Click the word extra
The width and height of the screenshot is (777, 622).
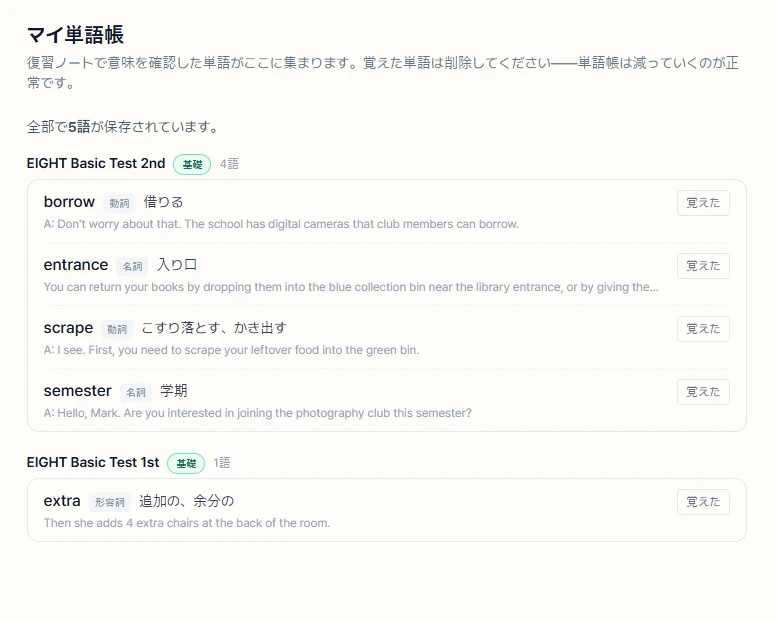tap(62, 501)
